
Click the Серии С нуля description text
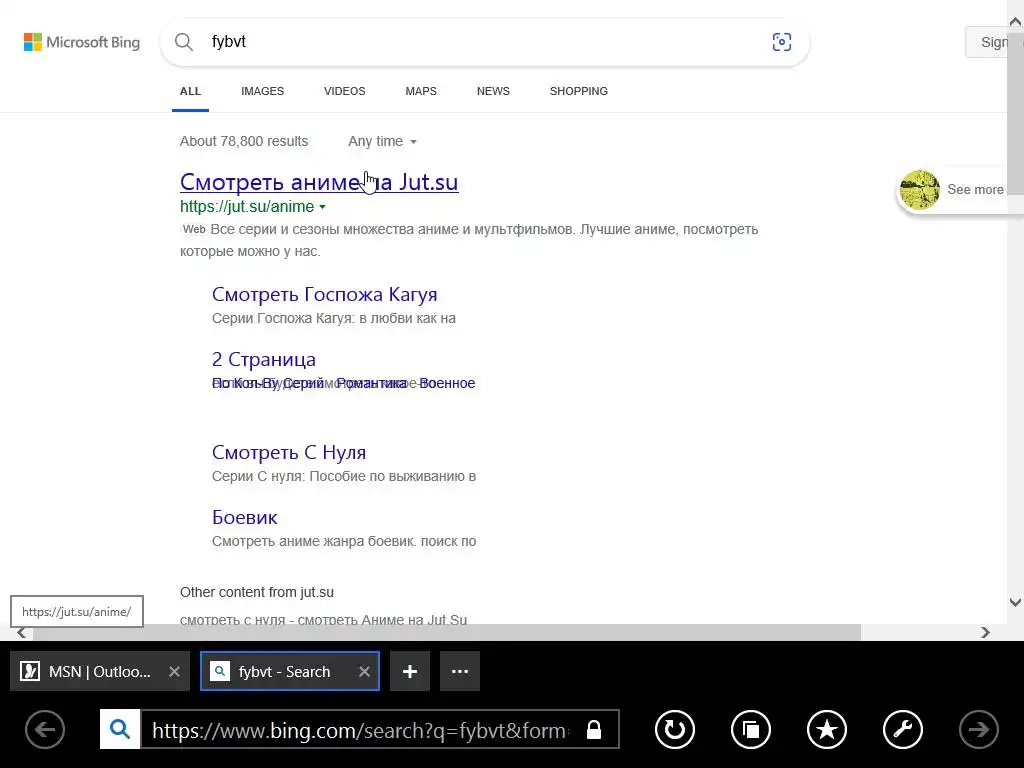tap(344, 476)
